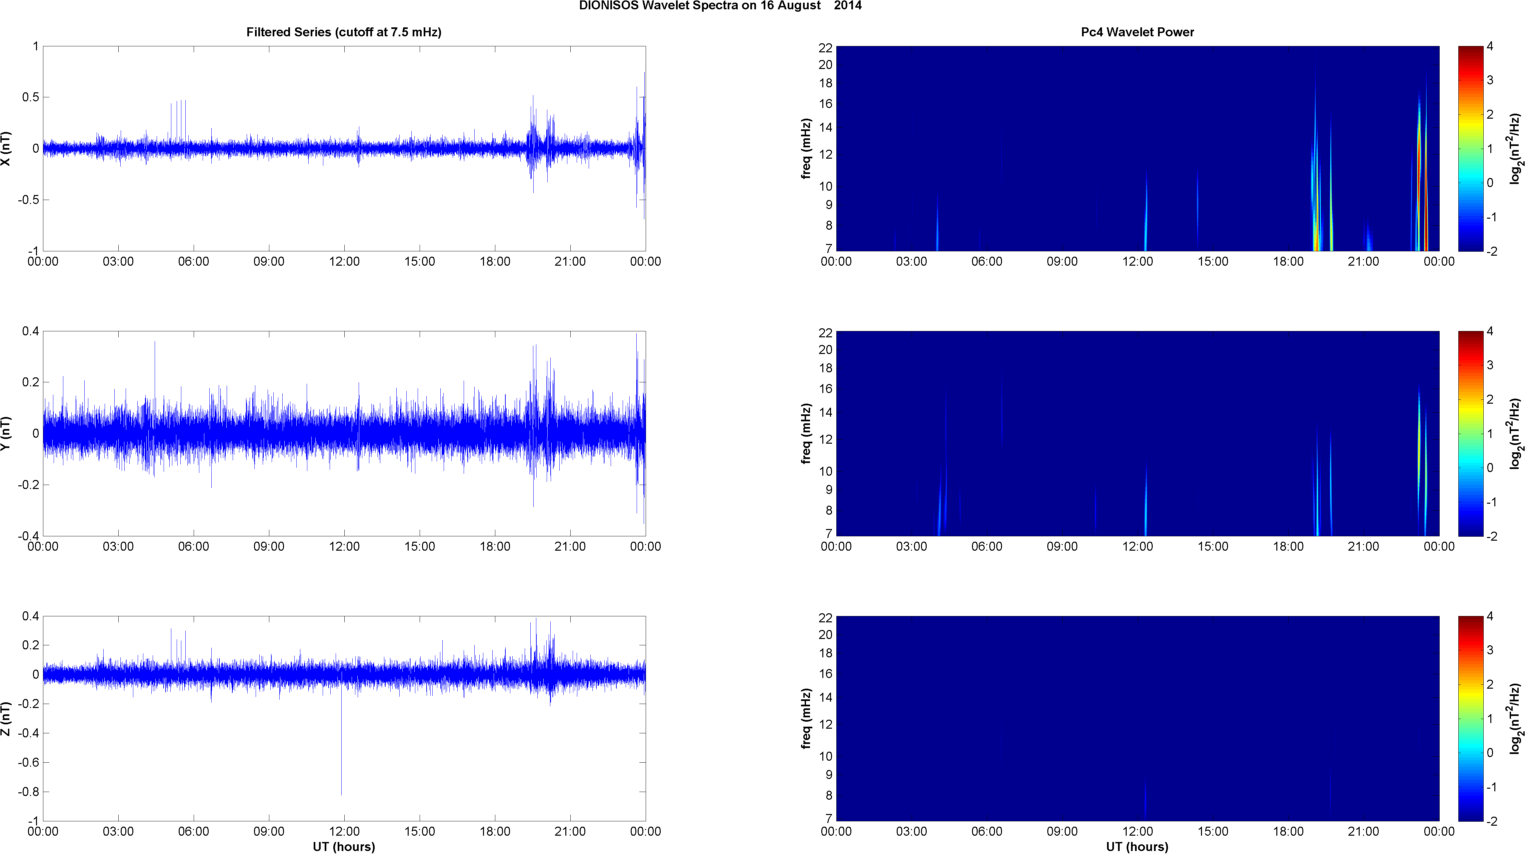Click 'freq (mHz)' label of the X wavelet spectrogram

click(806, 148)
